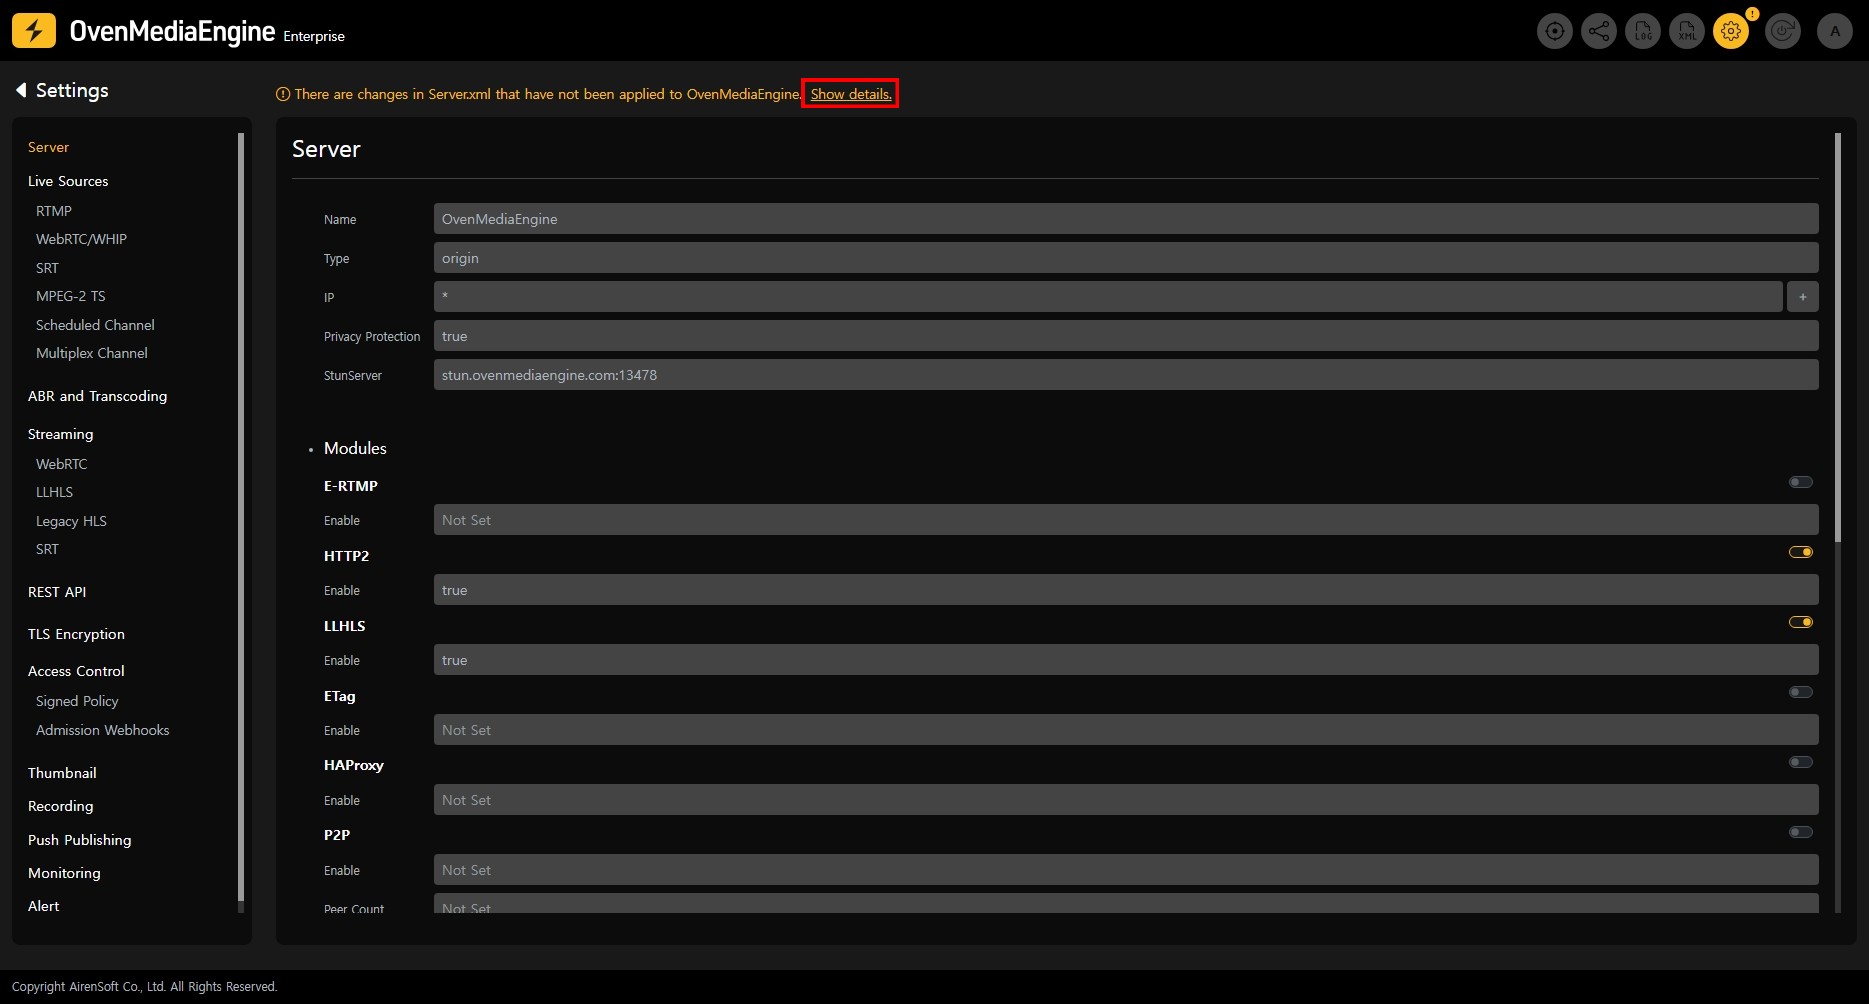Screen dimensions: 1869x1004
Task: Open Scheduled Channel settings
Action: pyautogui.click(x=95, y=325)
